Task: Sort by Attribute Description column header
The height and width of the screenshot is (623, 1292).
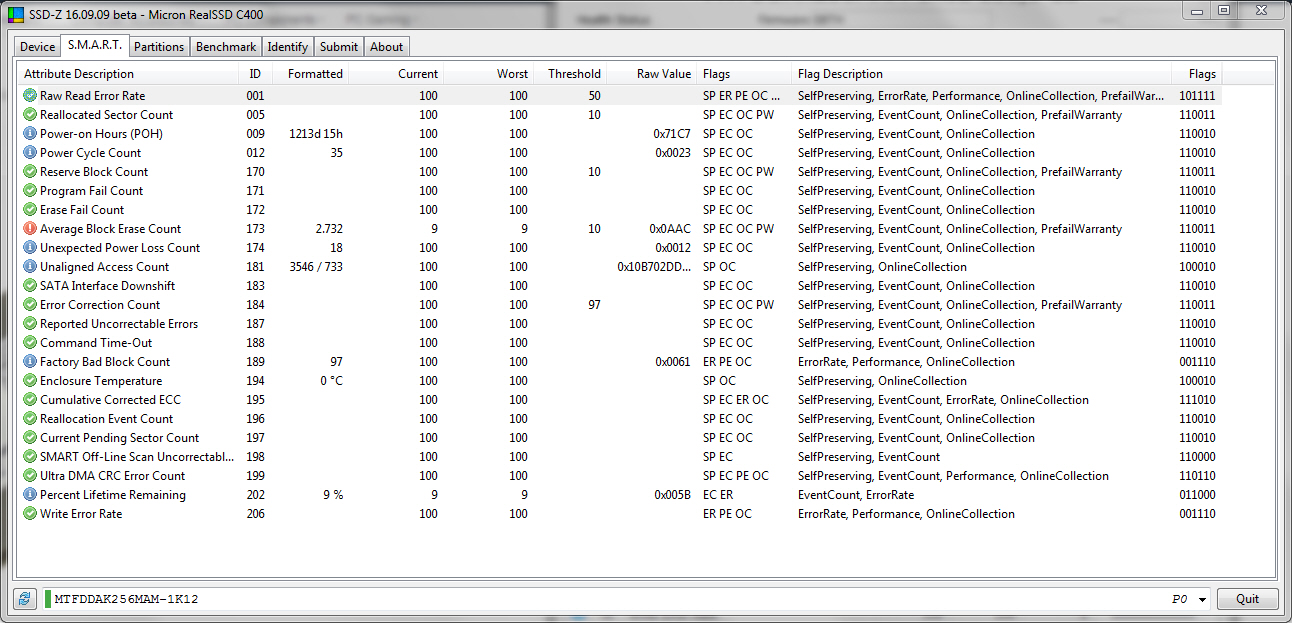Action: (128, 74)
